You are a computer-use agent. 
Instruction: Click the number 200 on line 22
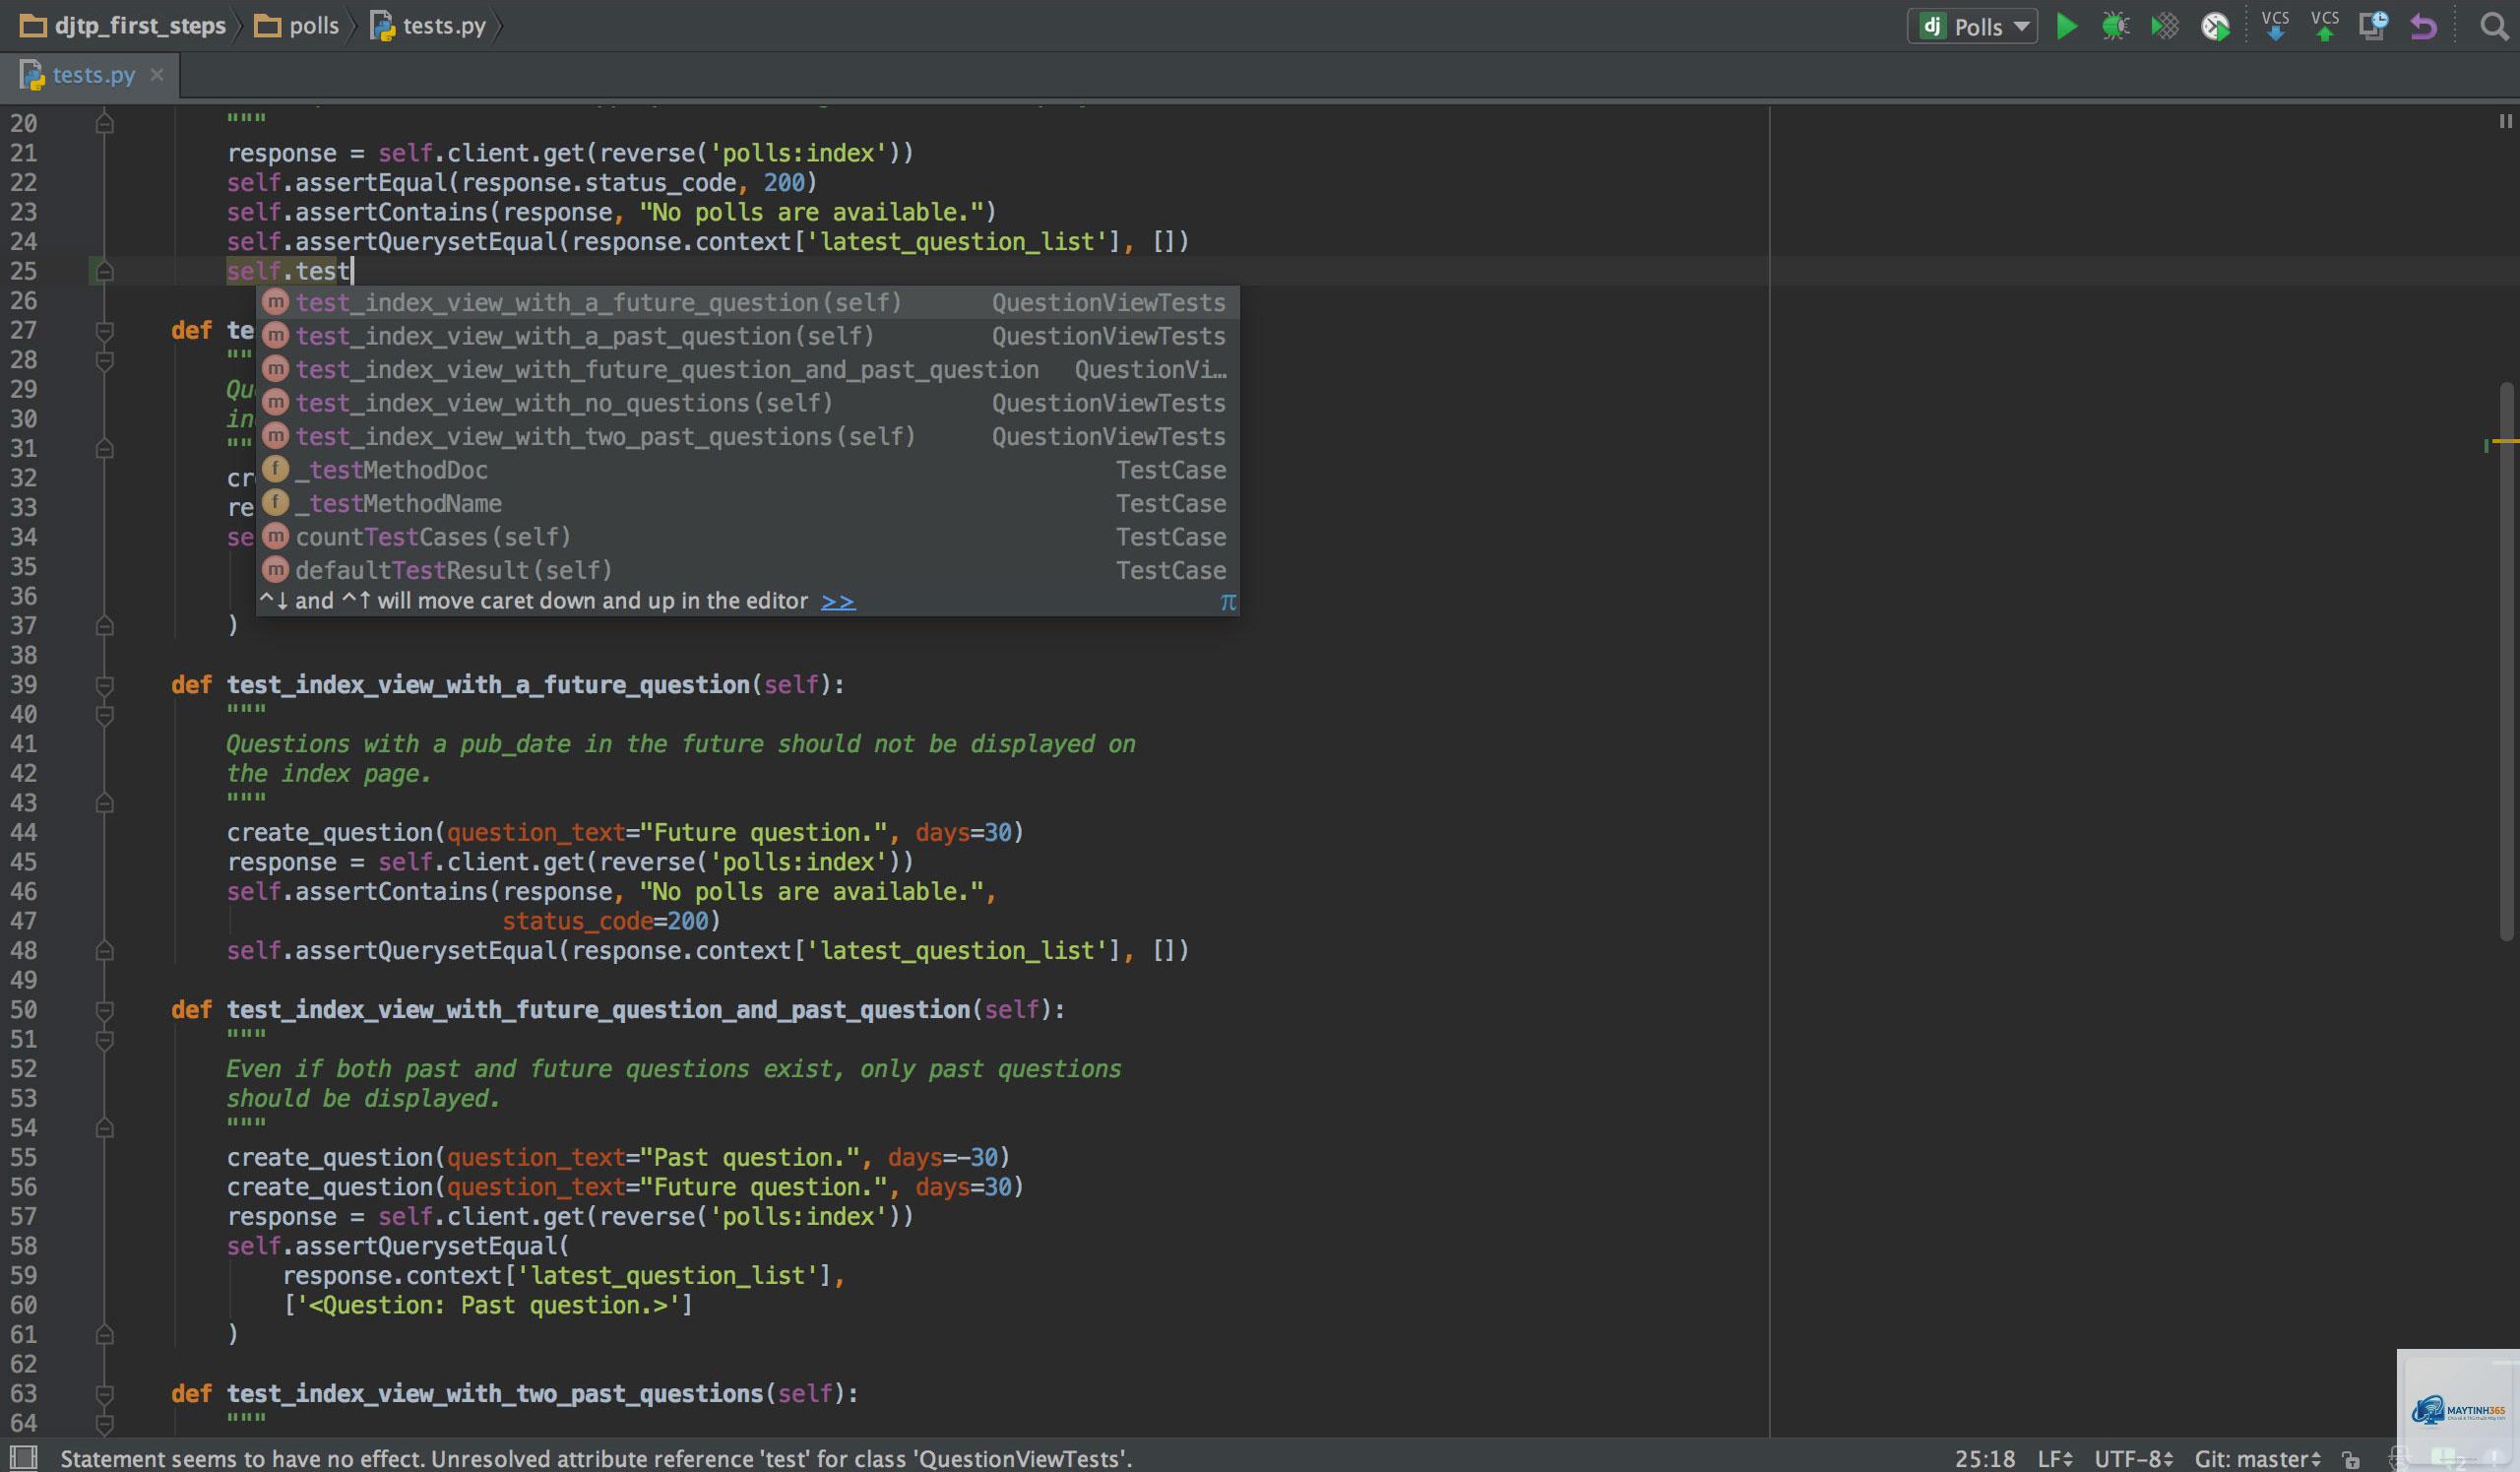pos(784,183)
